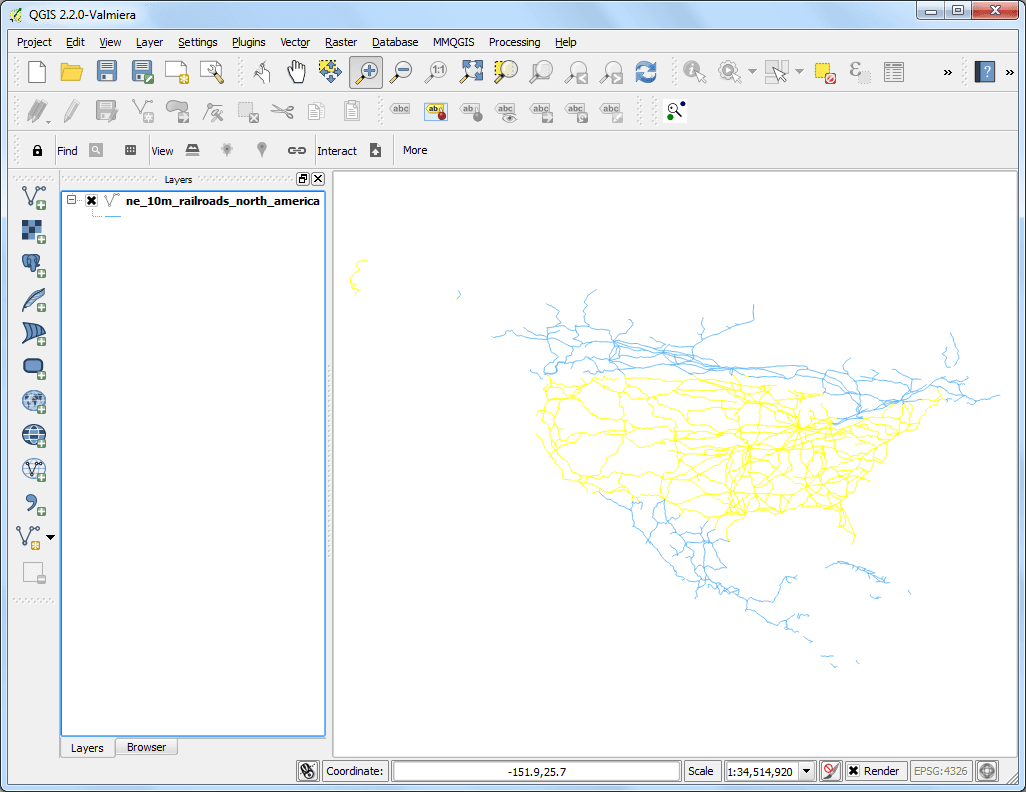1026x792 pixels.
Task: Add a delimited text layer
Action: 33,503
